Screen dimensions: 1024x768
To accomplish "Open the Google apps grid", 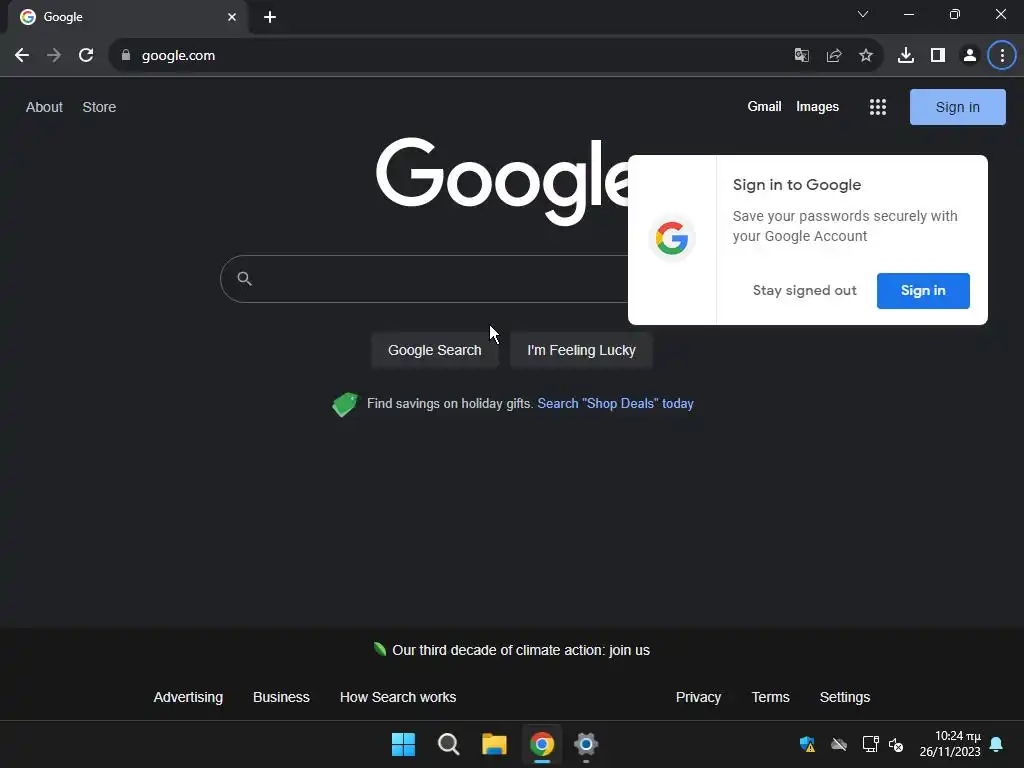I will [x=878, y=107].
